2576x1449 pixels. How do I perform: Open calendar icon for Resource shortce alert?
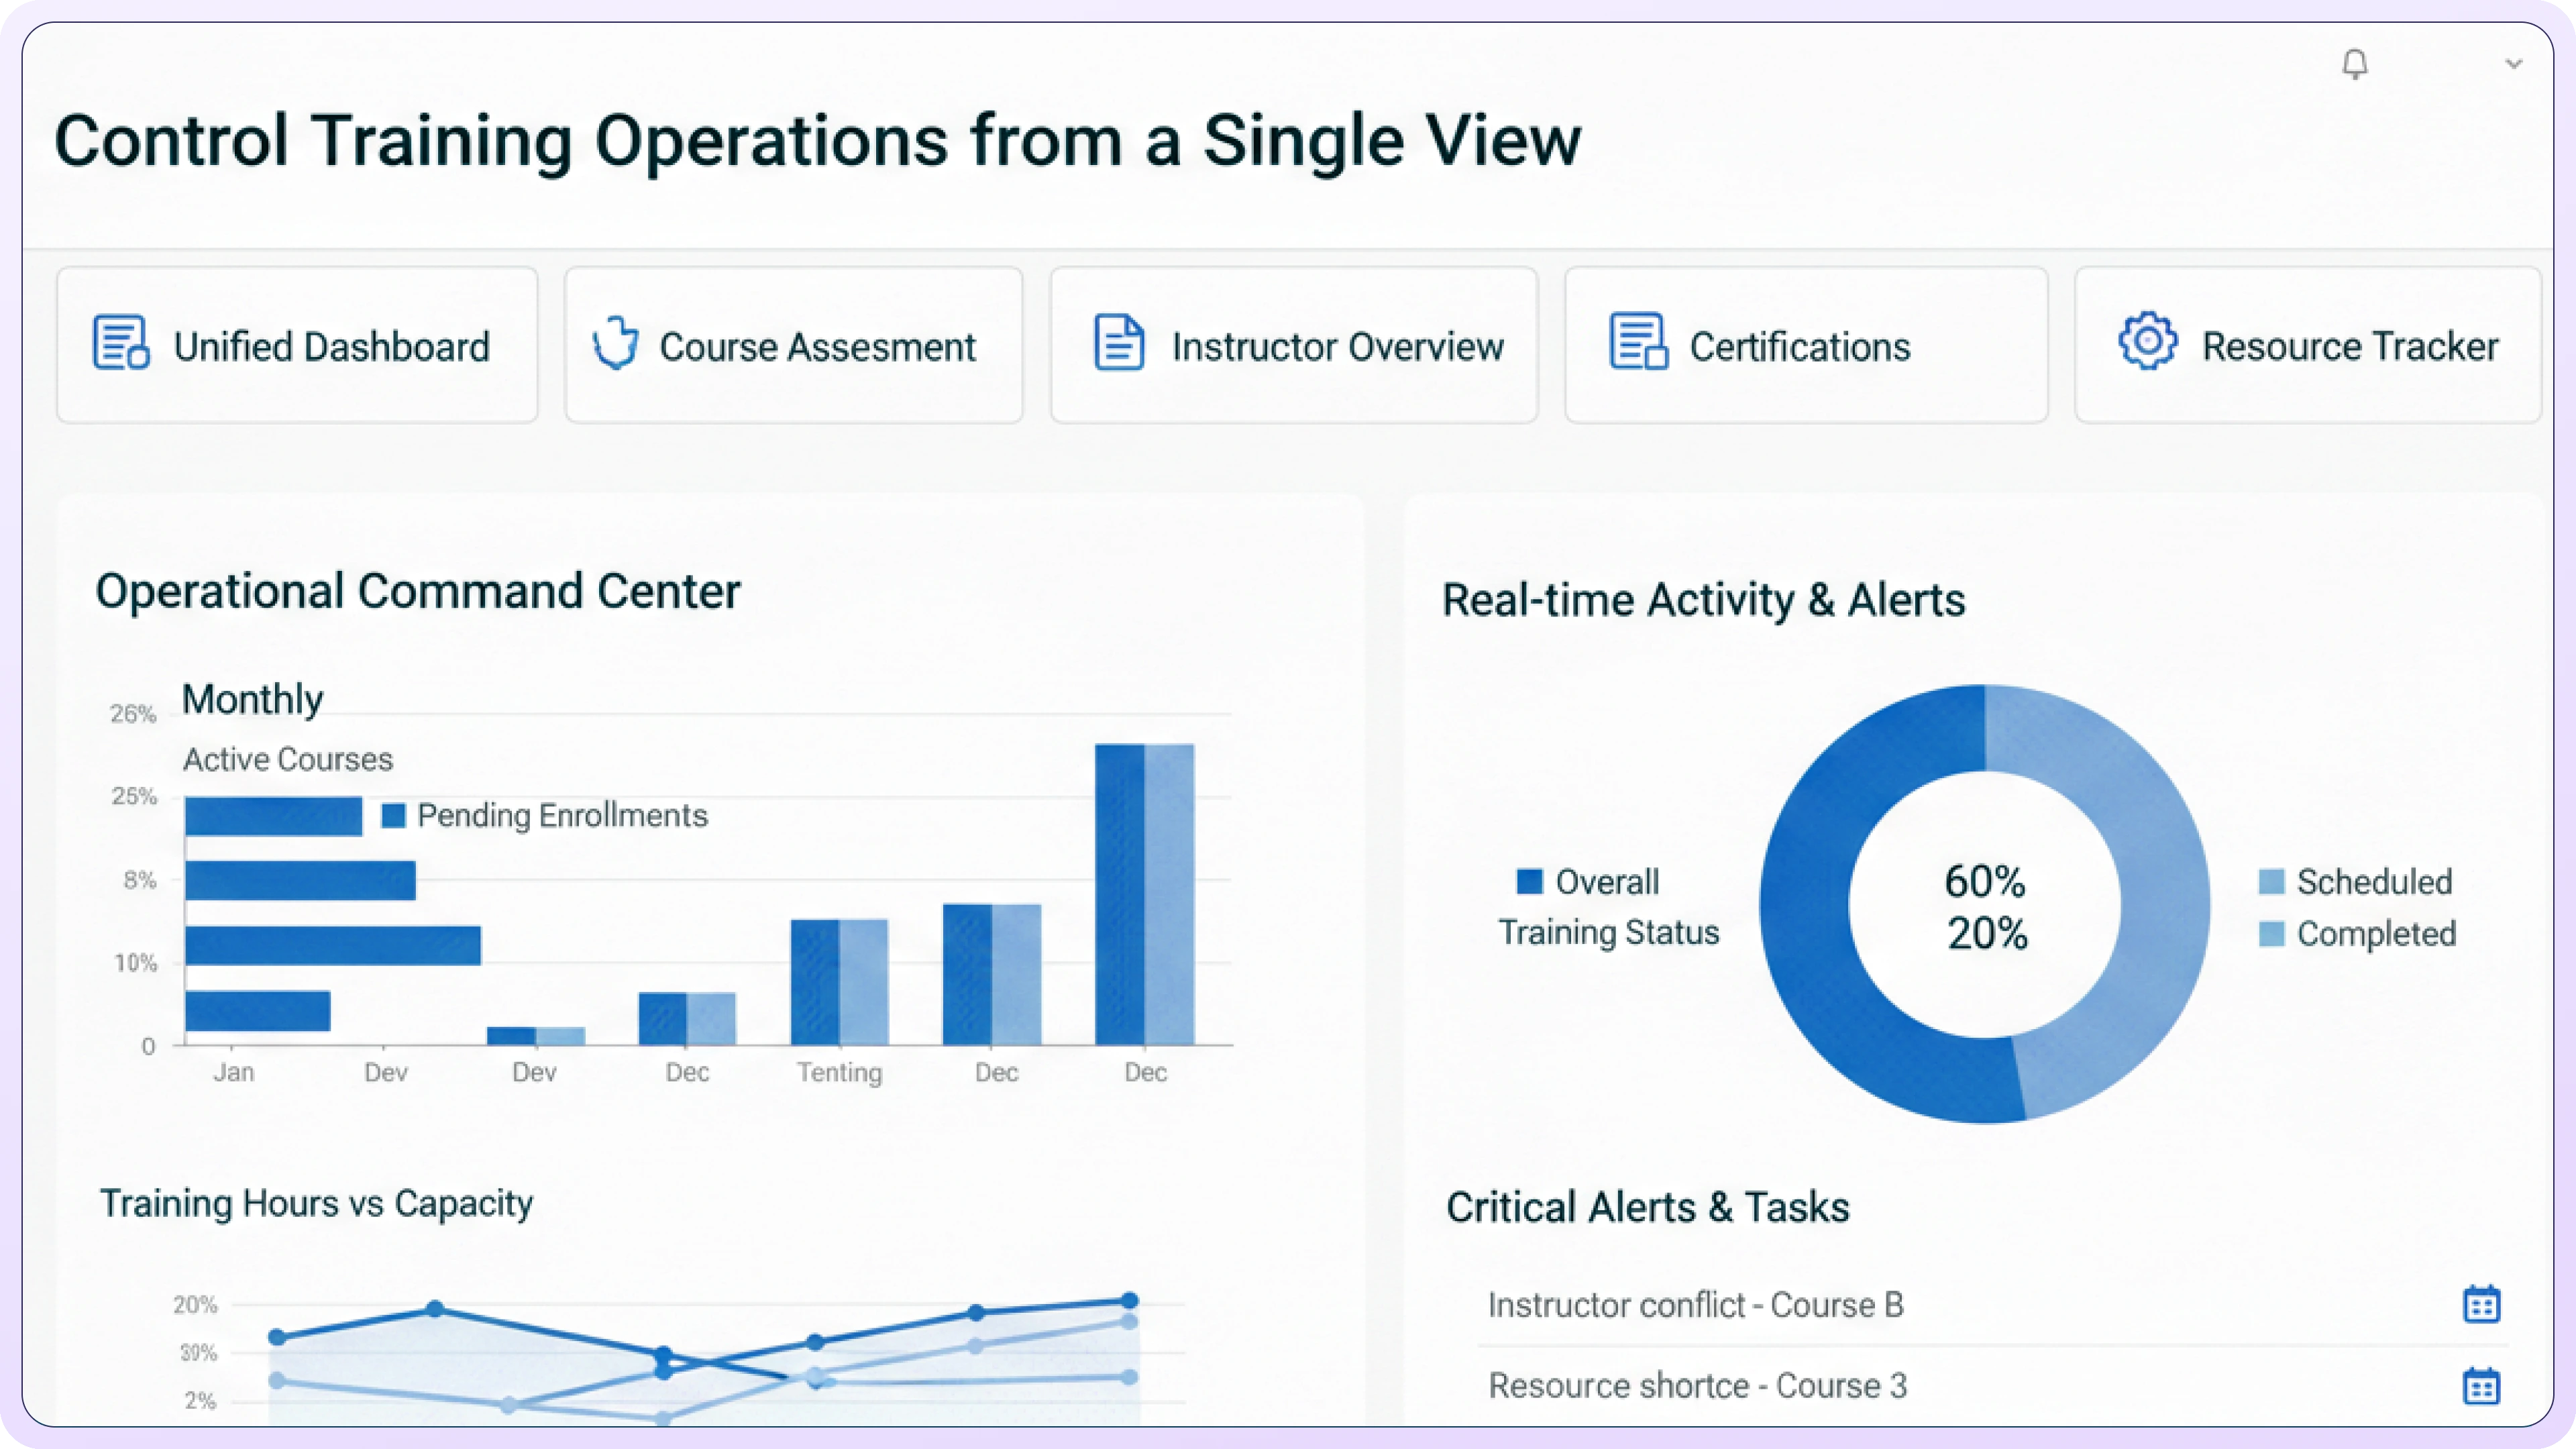coord(2481,1386)
